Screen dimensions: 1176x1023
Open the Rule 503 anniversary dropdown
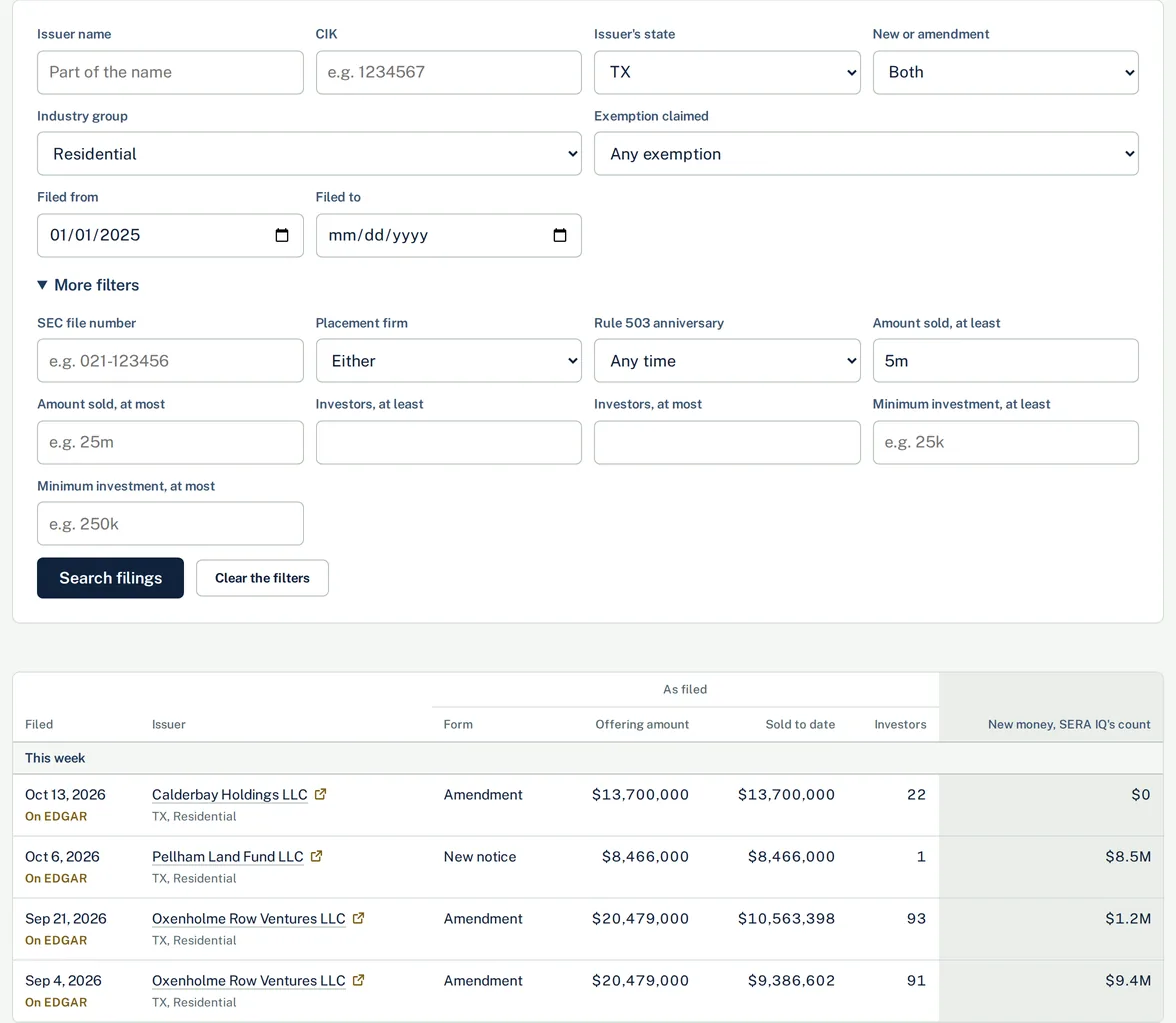tap(727, 361)
